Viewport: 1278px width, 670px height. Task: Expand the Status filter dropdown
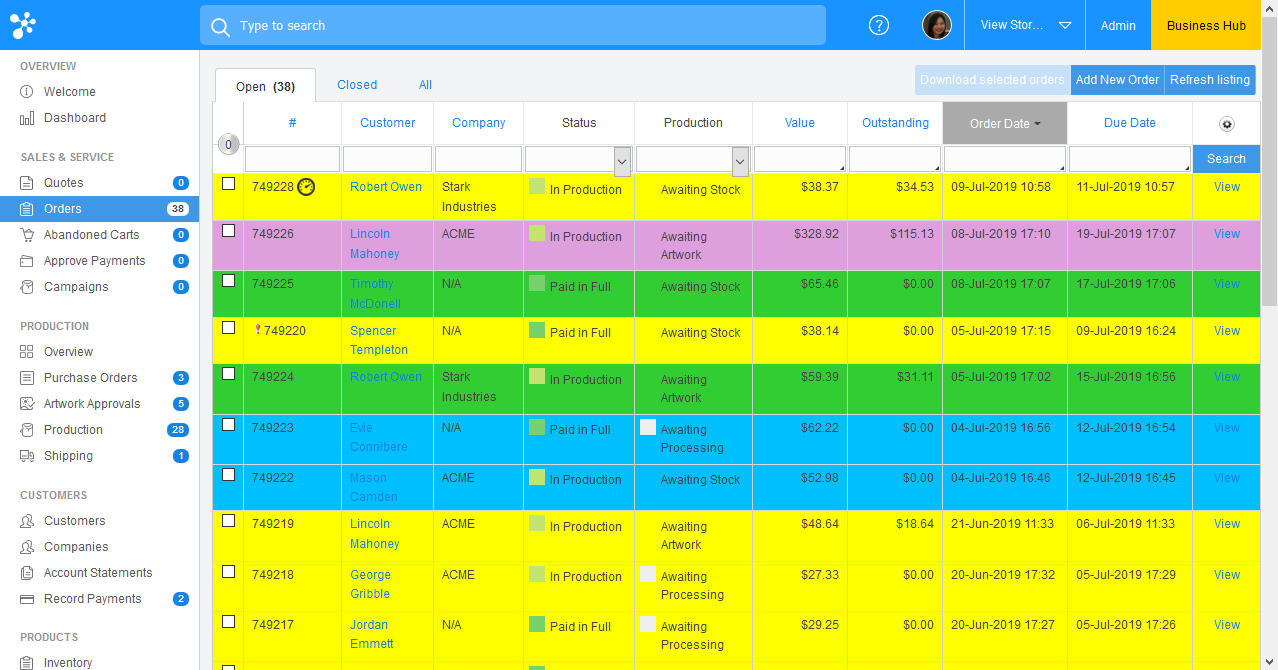(x=621, y=160)
